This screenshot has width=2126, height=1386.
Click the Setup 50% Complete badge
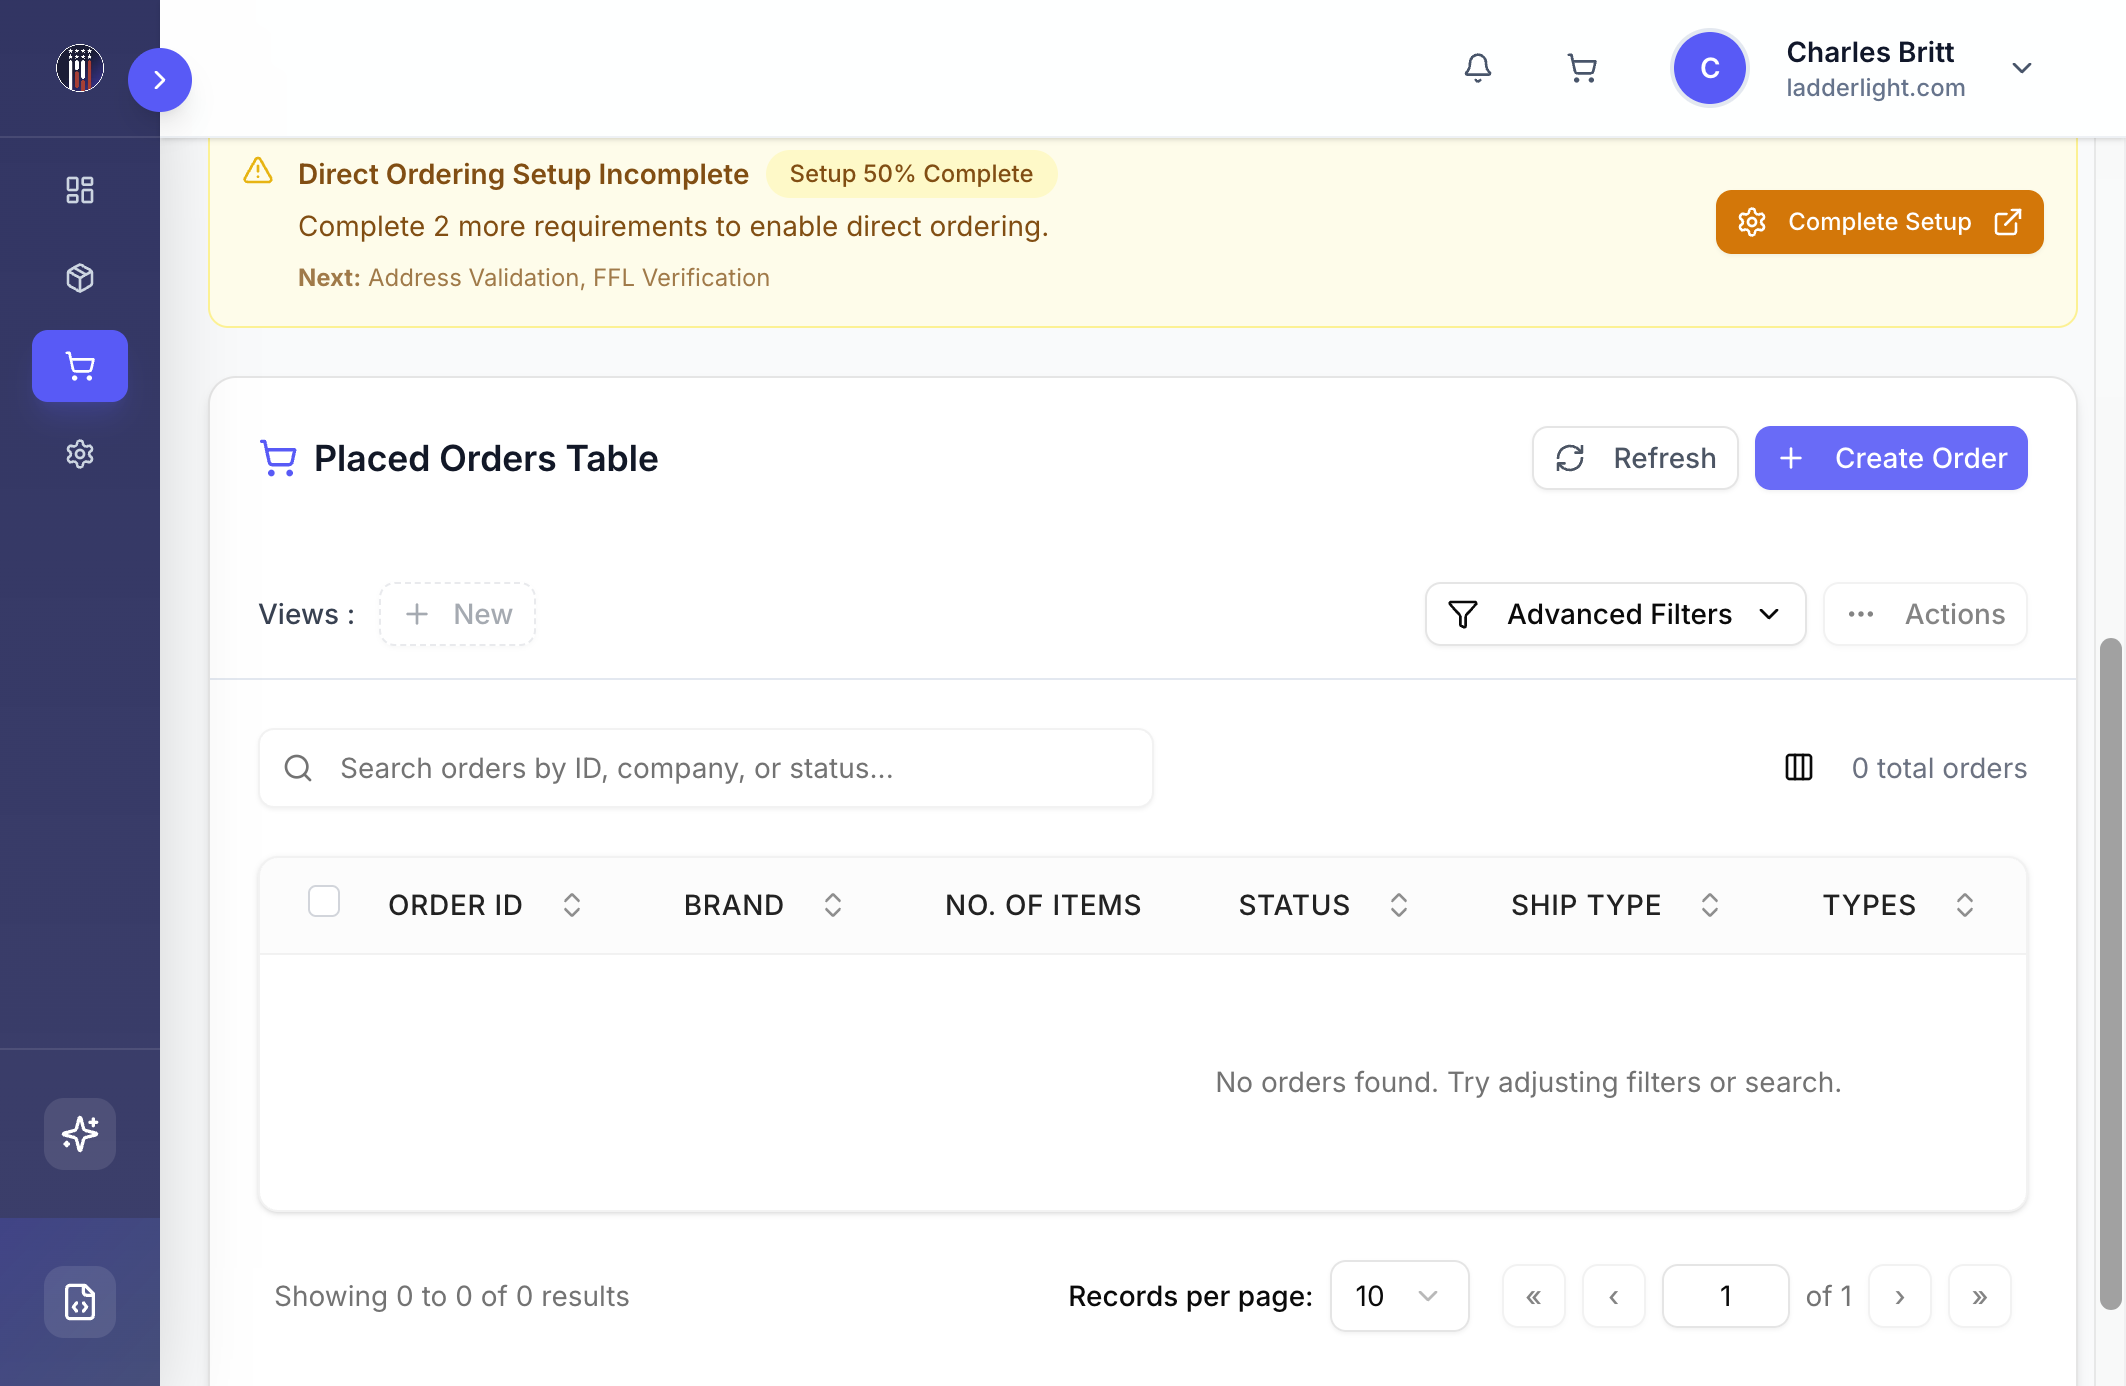click(911, 174)
